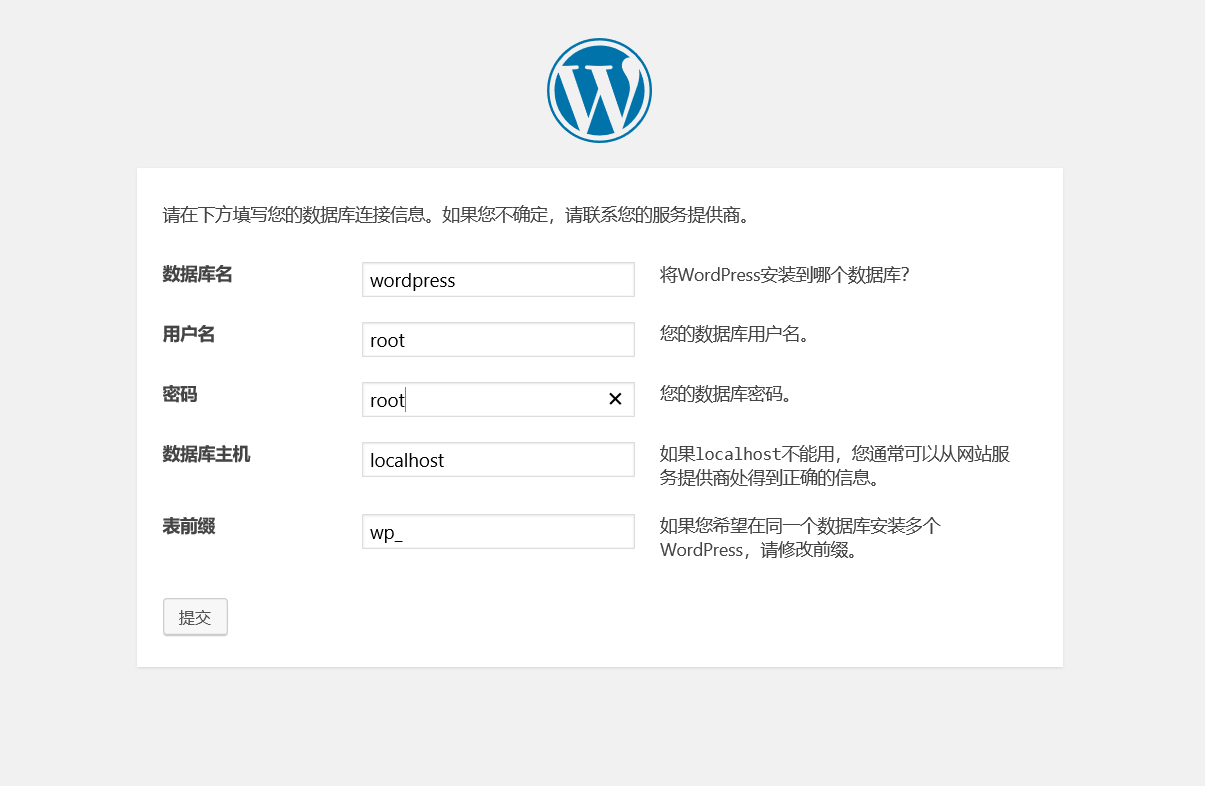Click the text 将WordPress安装到哪个数据库?
This screenshot has height=786, width=1205.
point(784,275)
